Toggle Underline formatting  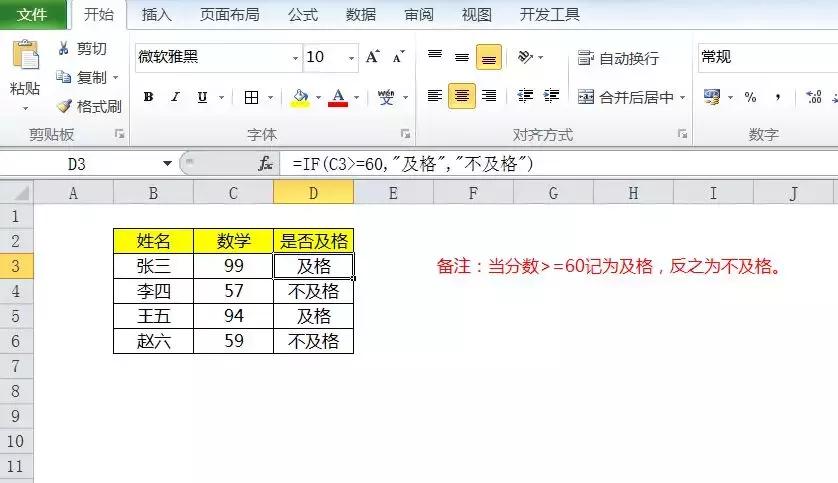pos(202,97)
